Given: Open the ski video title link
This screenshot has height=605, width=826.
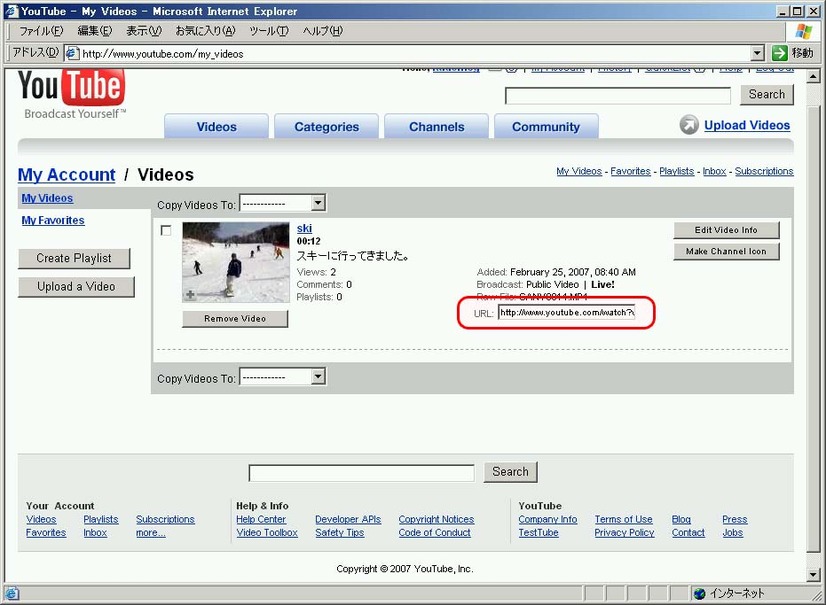Looking at the screenshot, I should tap(304, 228).
